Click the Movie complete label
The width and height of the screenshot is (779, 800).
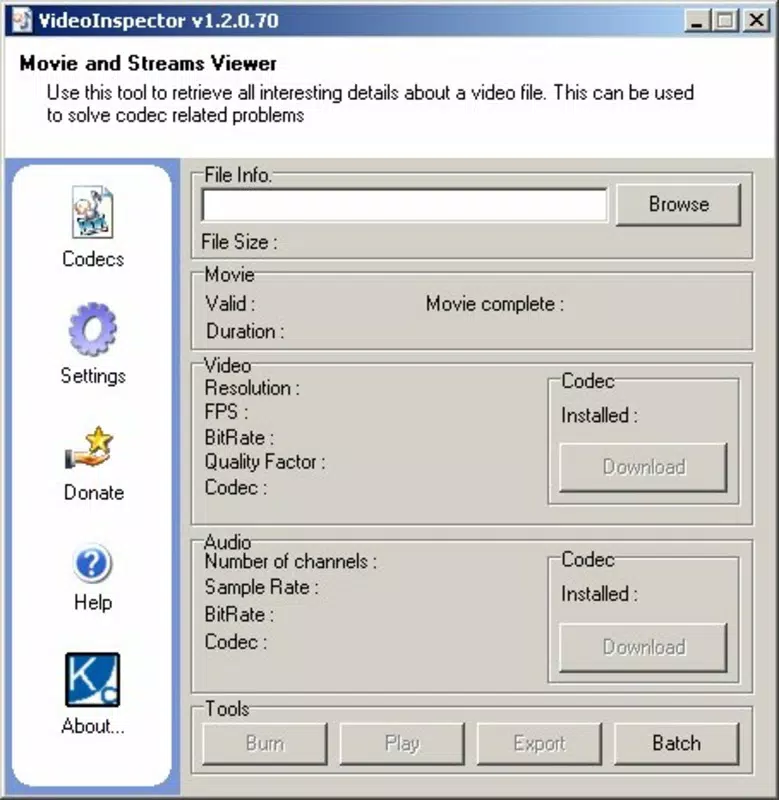point(495,304)
